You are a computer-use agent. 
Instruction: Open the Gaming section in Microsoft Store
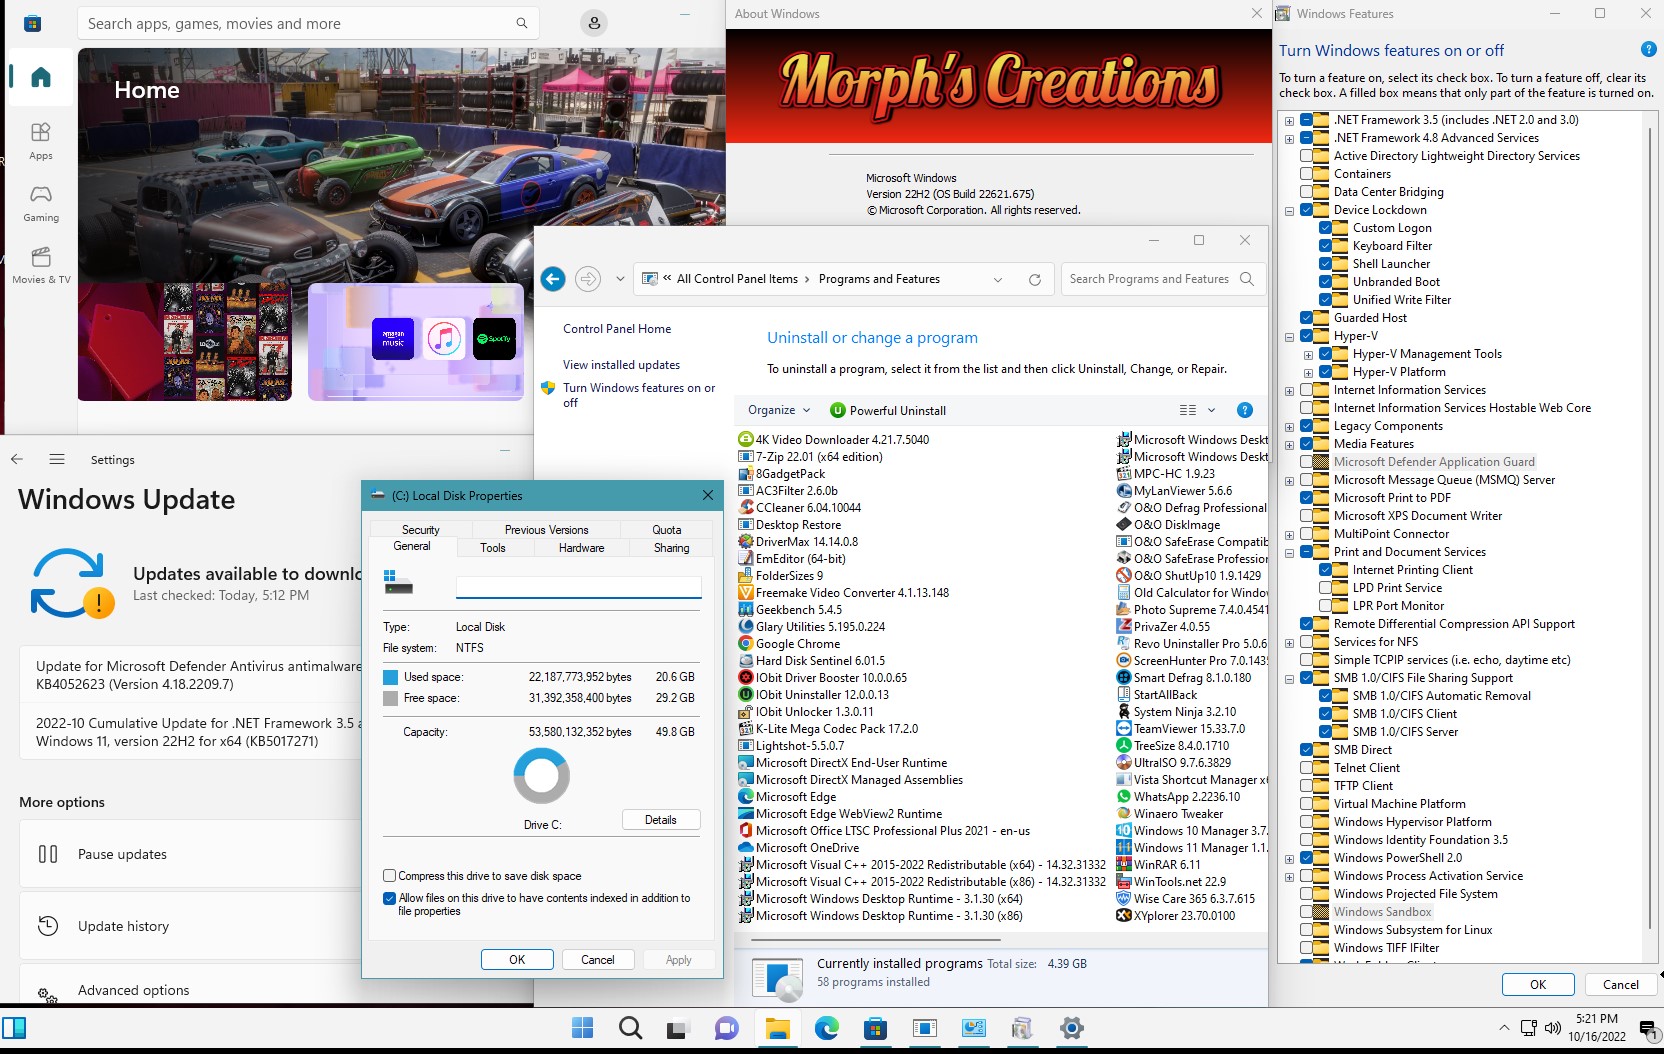pyautogui.click(x=41, y=202)
